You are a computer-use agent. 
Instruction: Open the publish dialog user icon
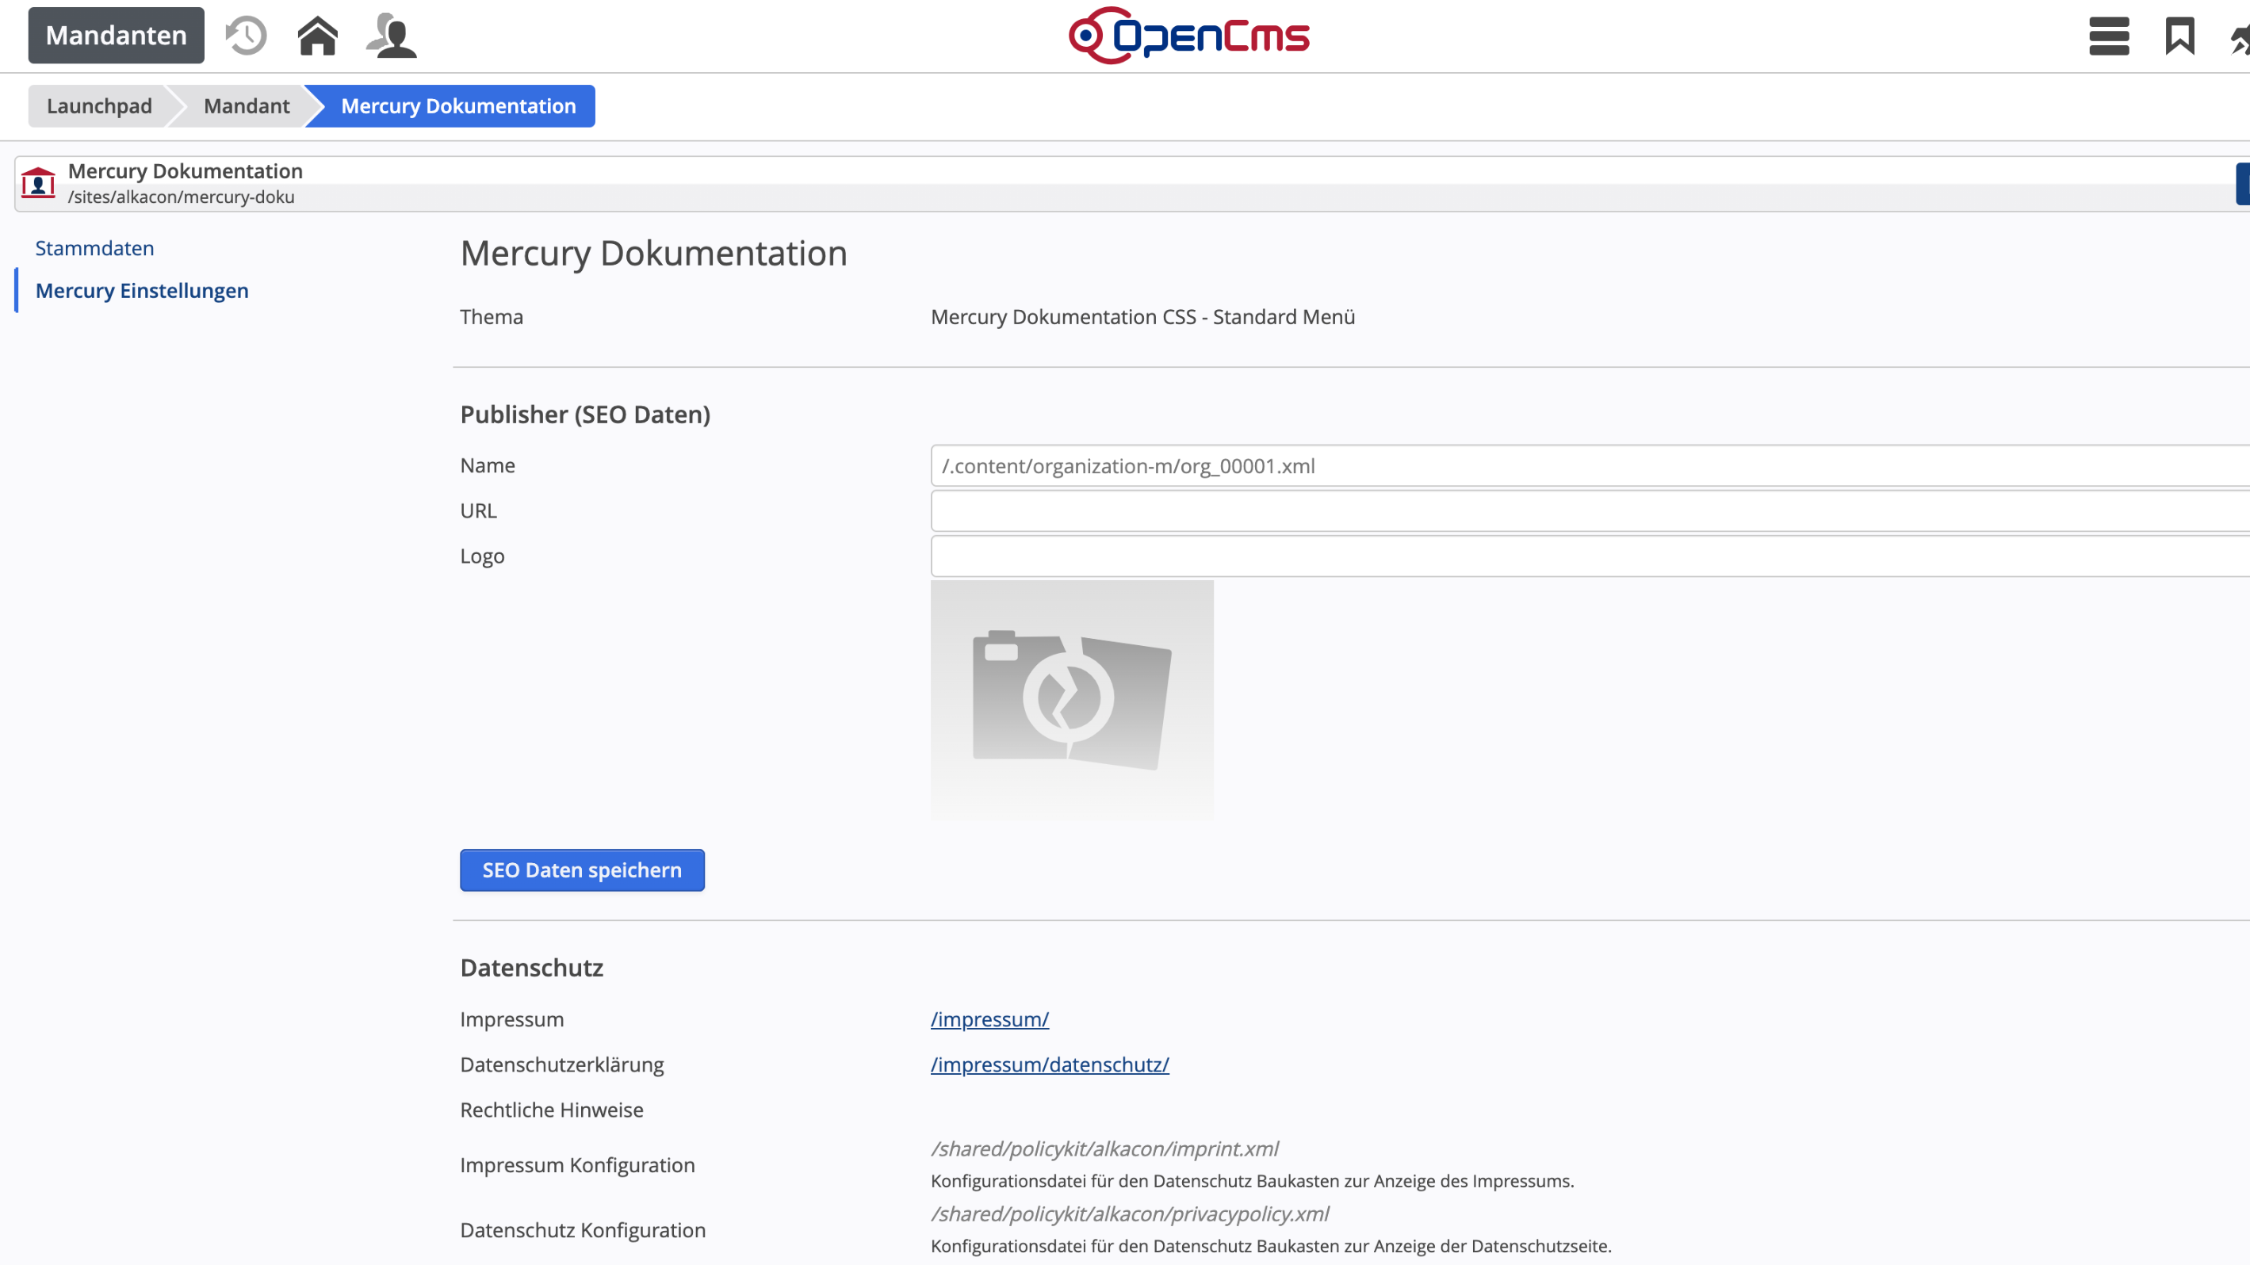click(x=392, y=34)
